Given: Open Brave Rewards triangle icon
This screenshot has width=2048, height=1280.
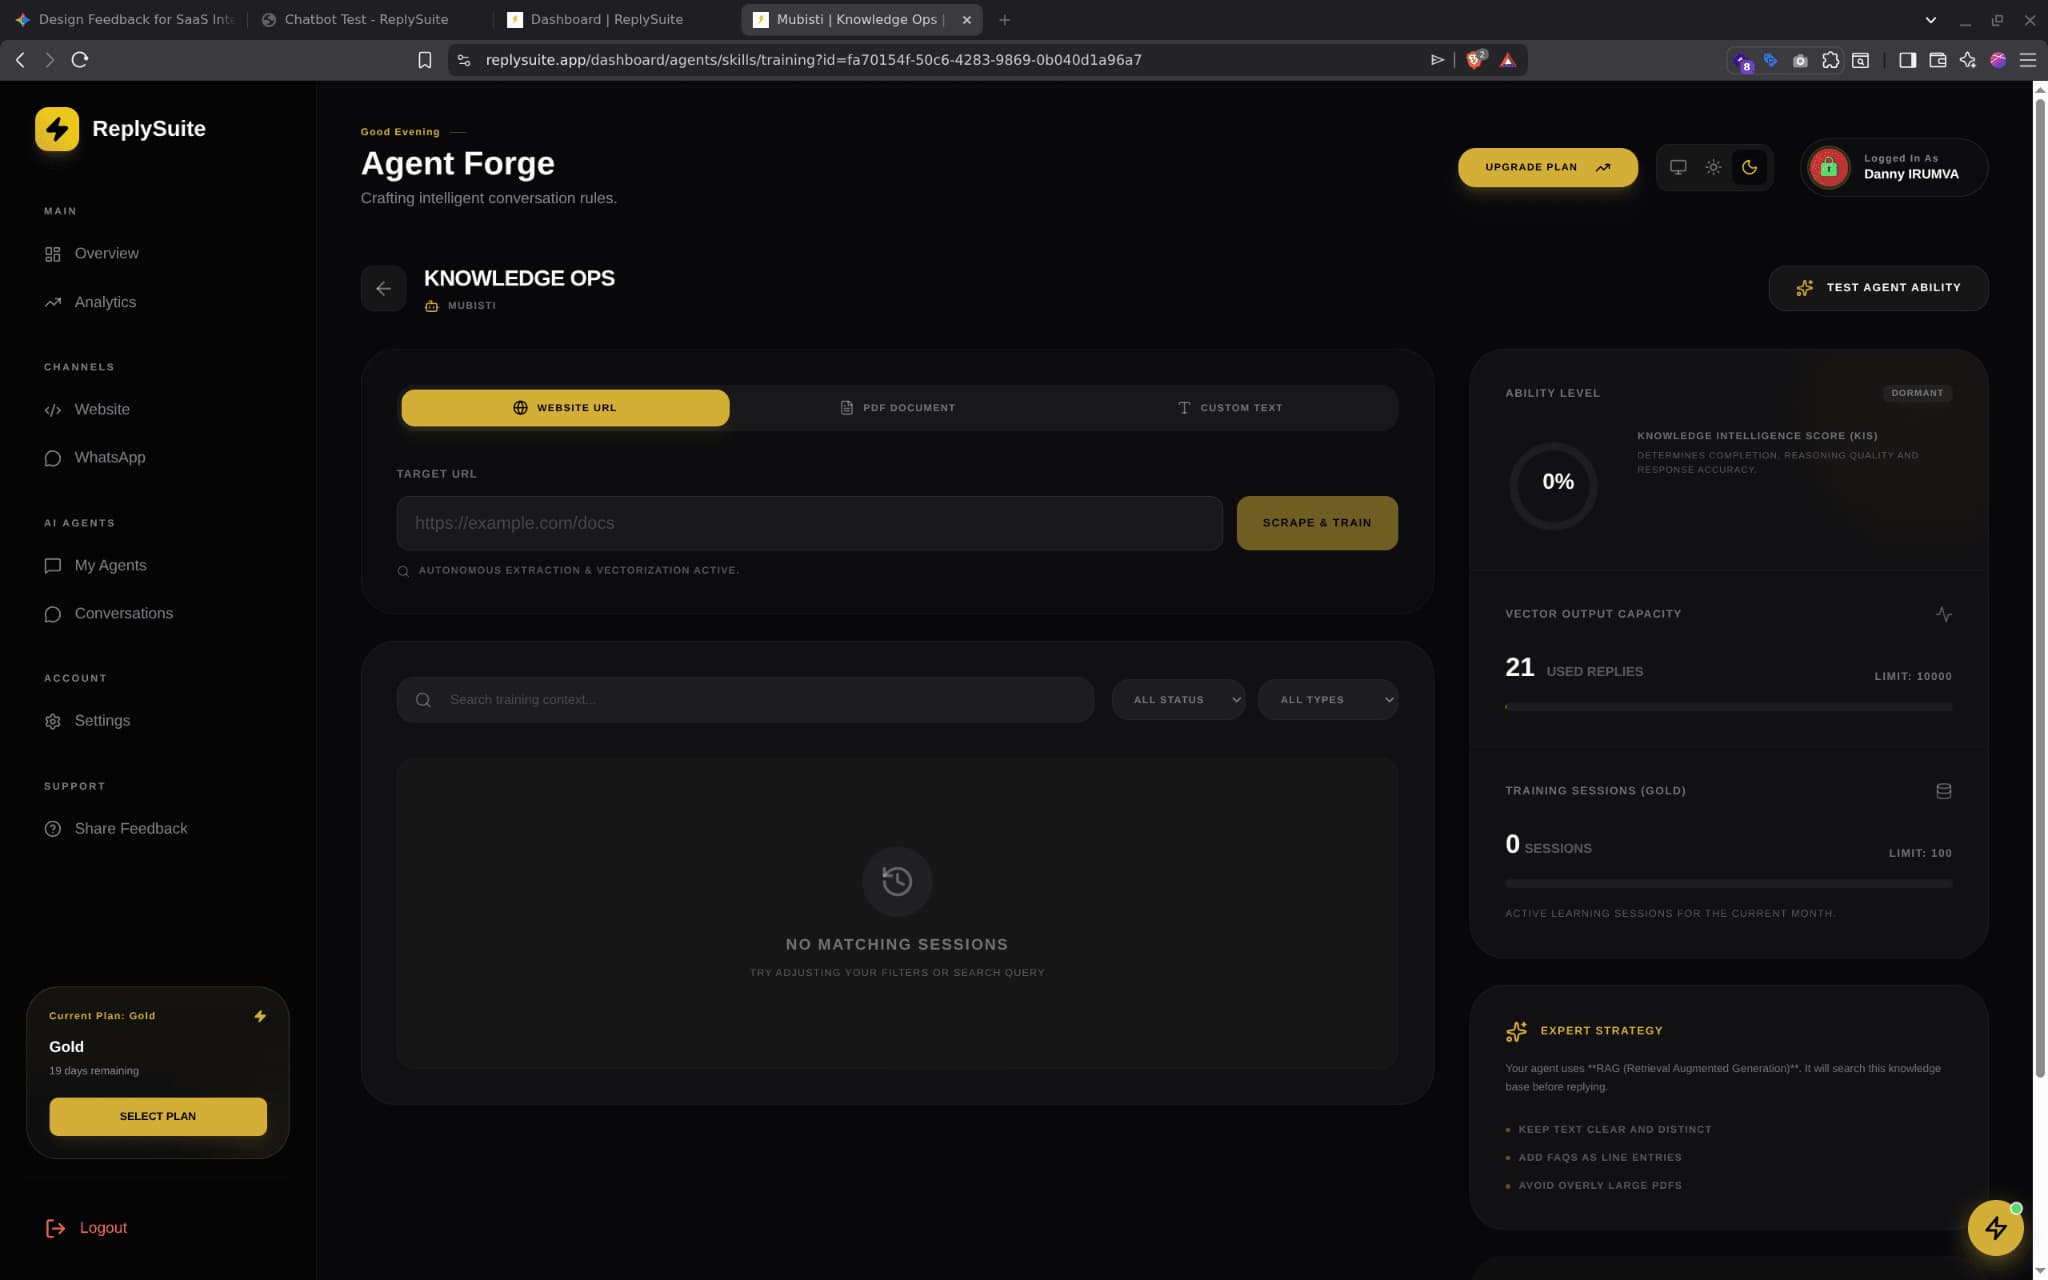Looking at the screenshot, I should point(1508,60).
